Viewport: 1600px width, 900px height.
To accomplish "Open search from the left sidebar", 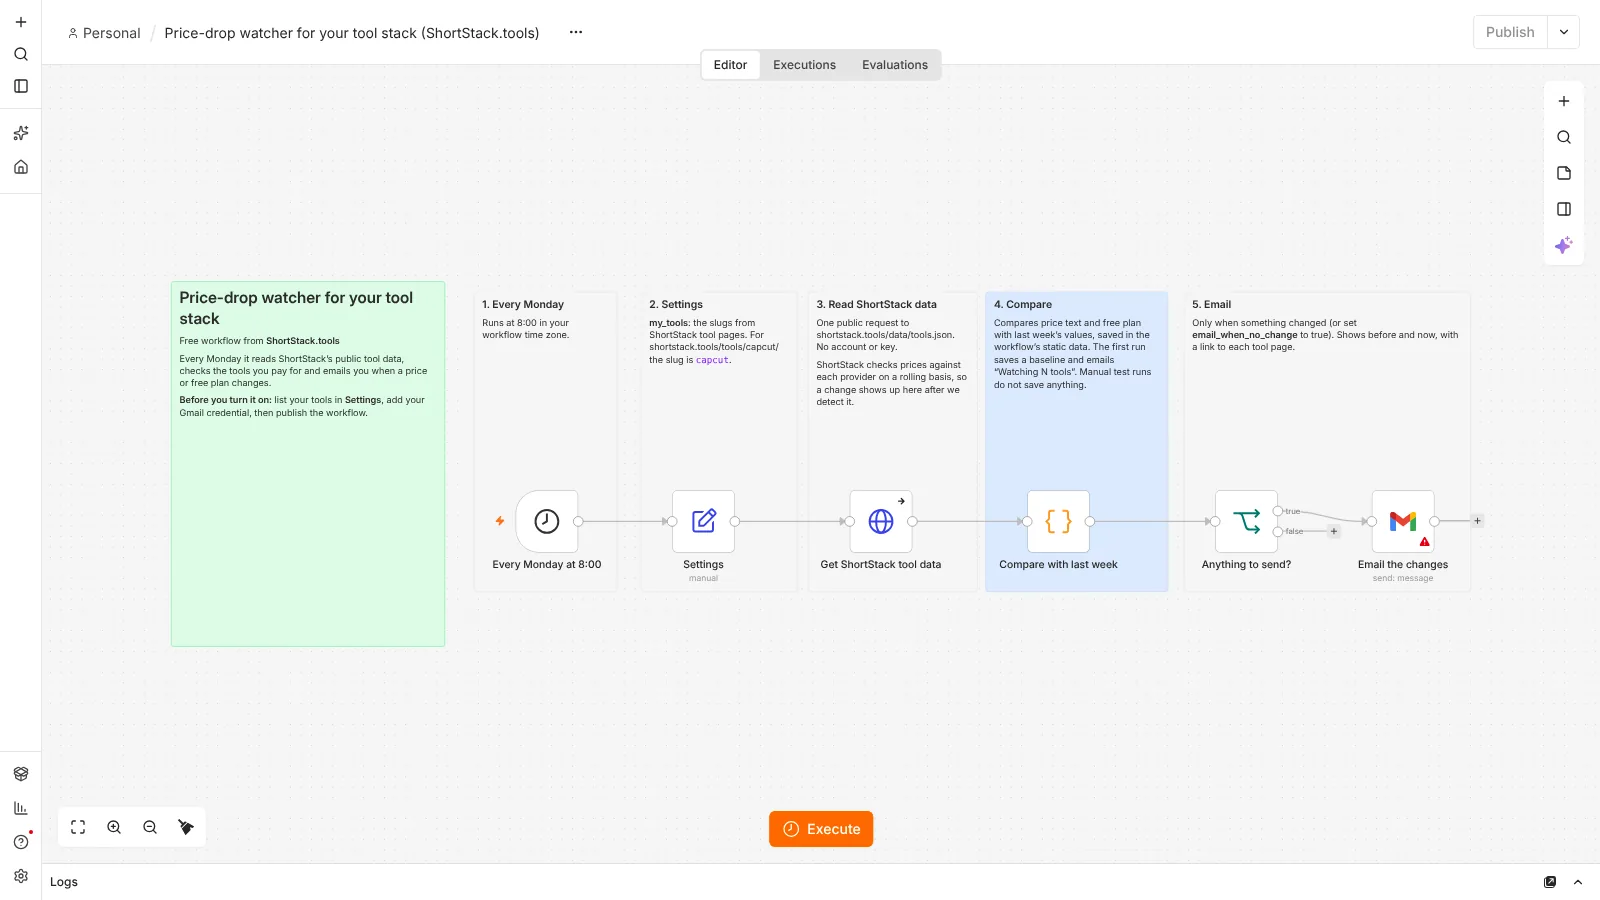I will pyautogui.click(x=21, y=54).
